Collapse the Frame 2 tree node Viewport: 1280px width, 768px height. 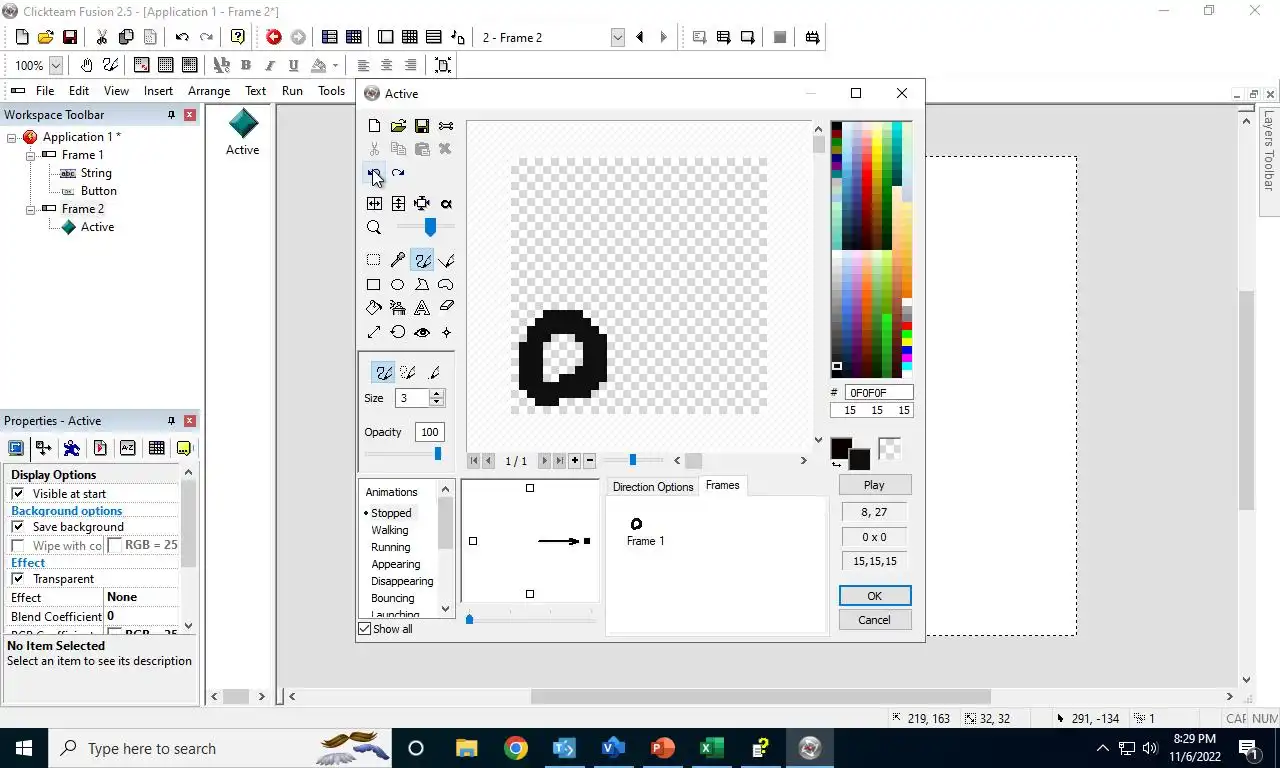[x=30, y=209]
